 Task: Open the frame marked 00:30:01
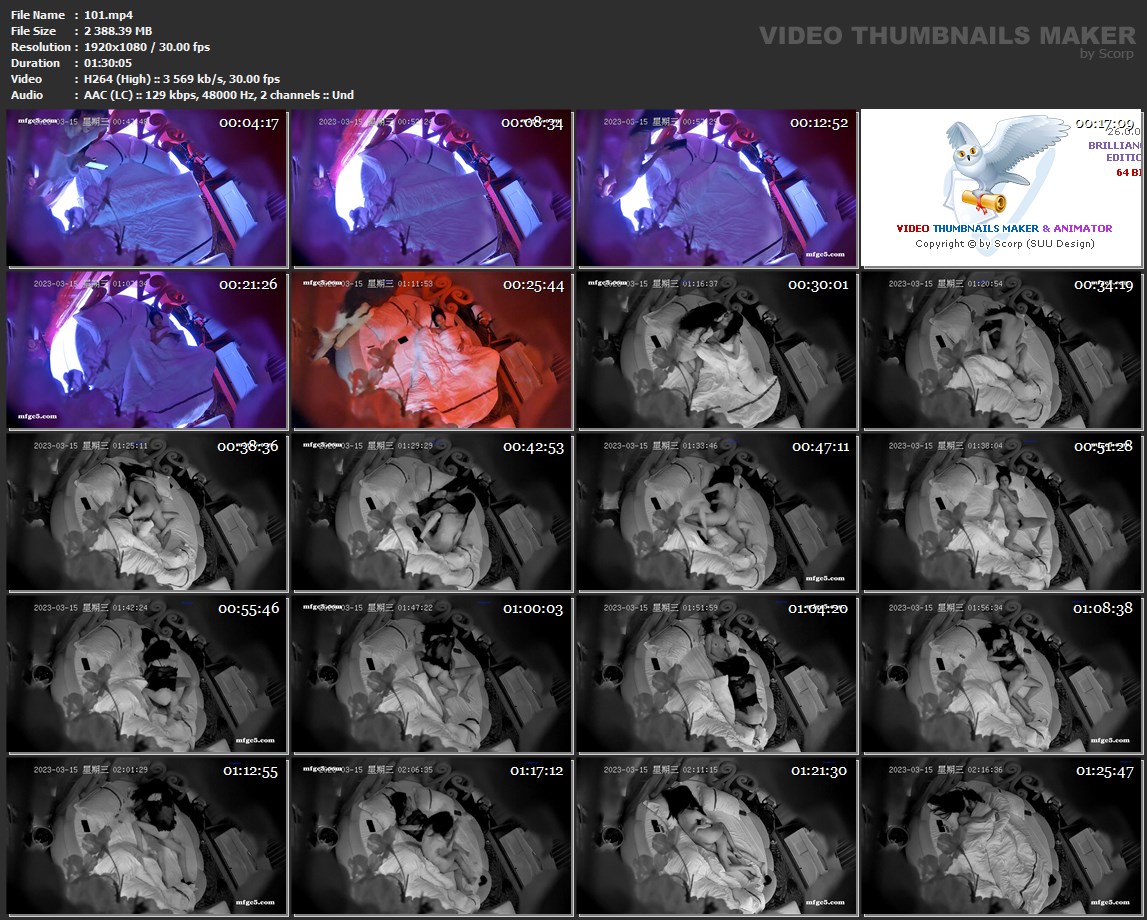coord(716,350)
